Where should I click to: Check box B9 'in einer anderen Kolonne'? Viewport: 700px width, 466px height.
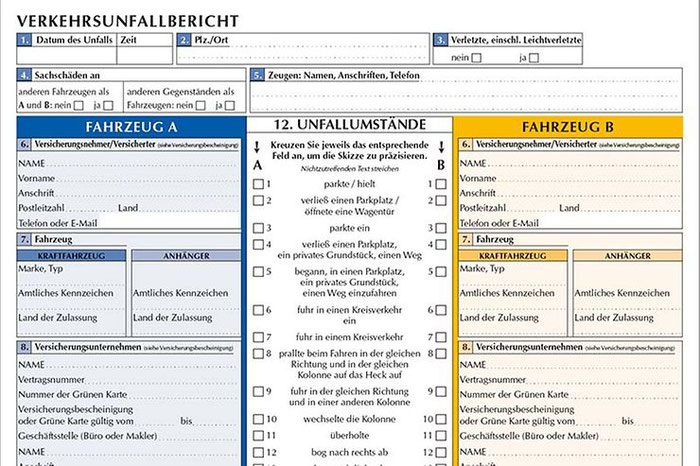pyautogui.click(x=441, y=391)
